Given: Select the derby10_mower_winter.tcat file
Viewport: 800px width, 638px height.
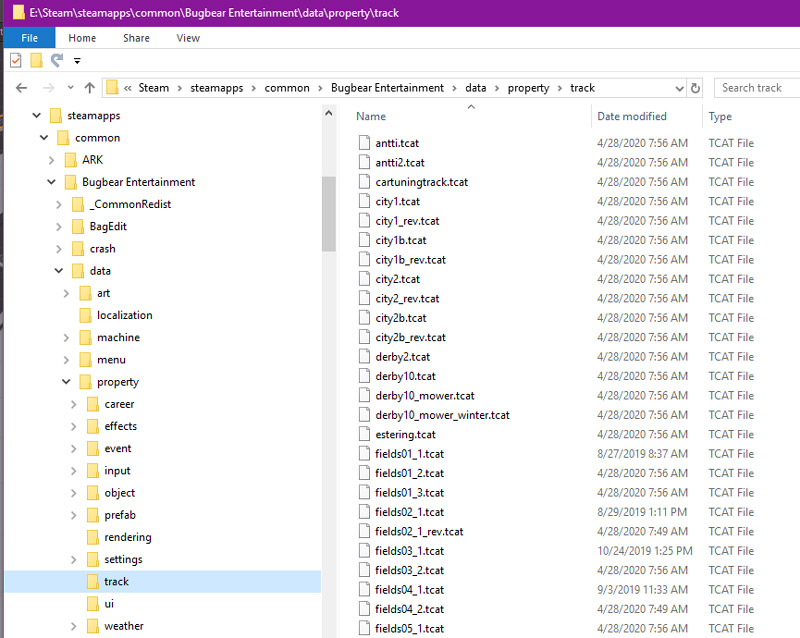Looking at the screenshot, I should point(442,415).
